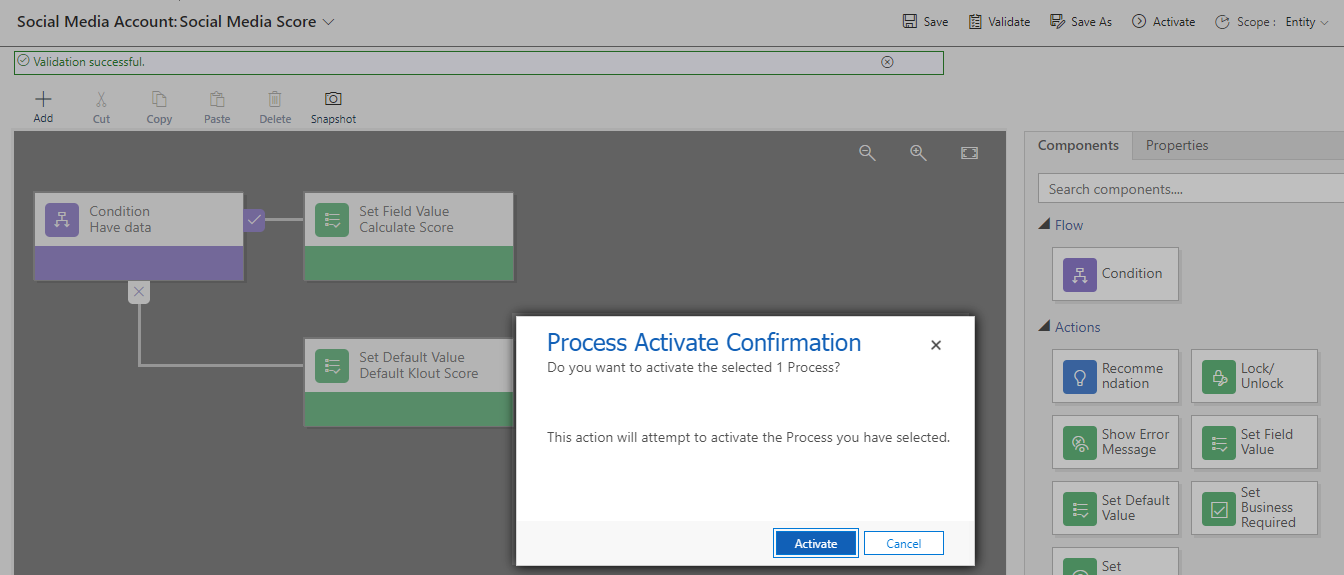Select the Components tab
This screenshot has height=575, width=1344.
(x=1078, y=145)
